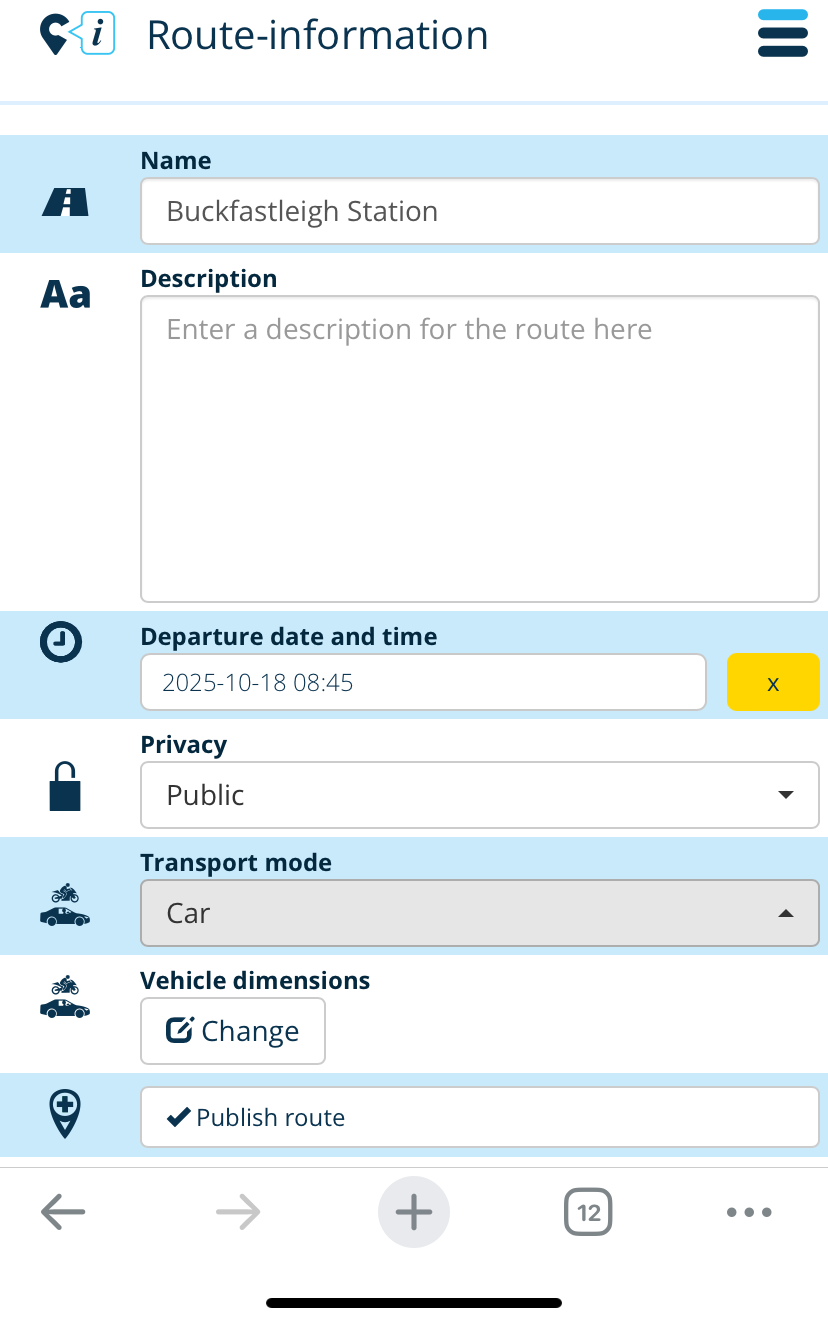
Task: Clear departure date with yellow x button
Action: (773, 683)
